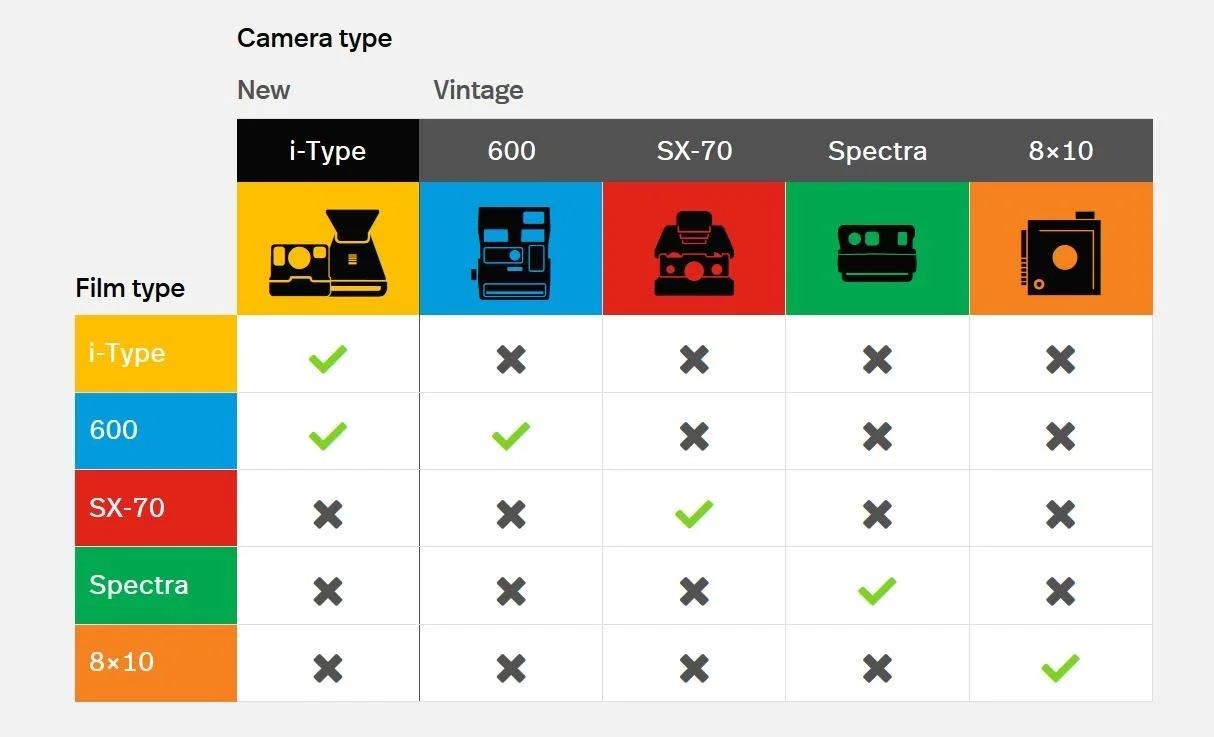Click checkmark for i-Type film in i-Type camera

[327, 358]
